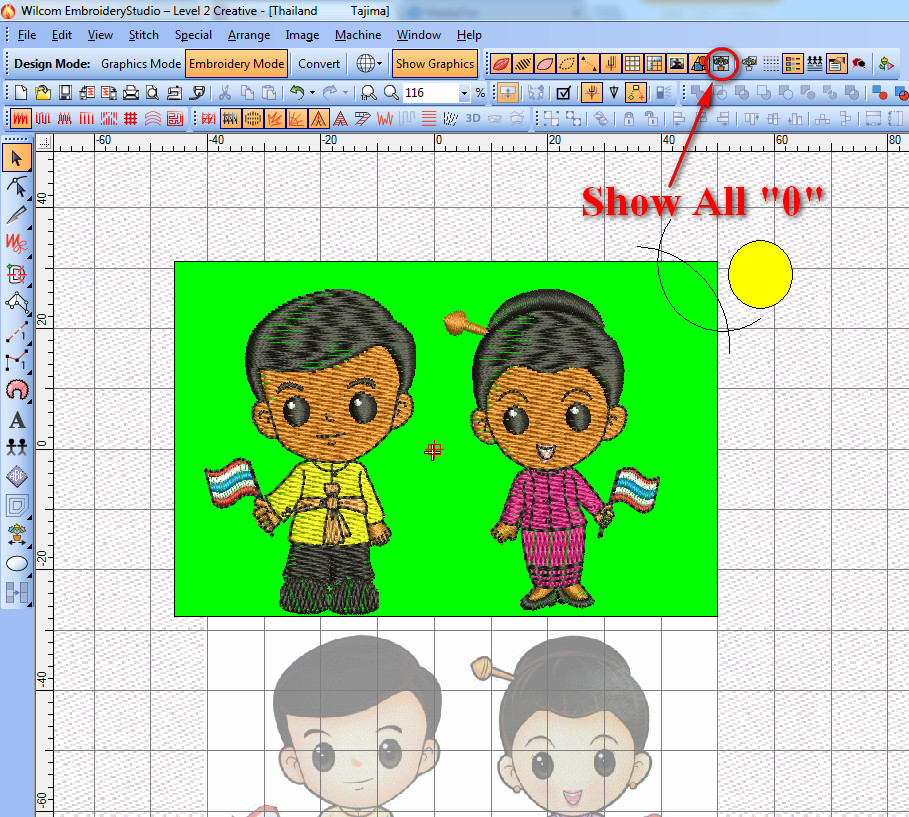Click the Embroidery Mode button

[x=237, y=64]
